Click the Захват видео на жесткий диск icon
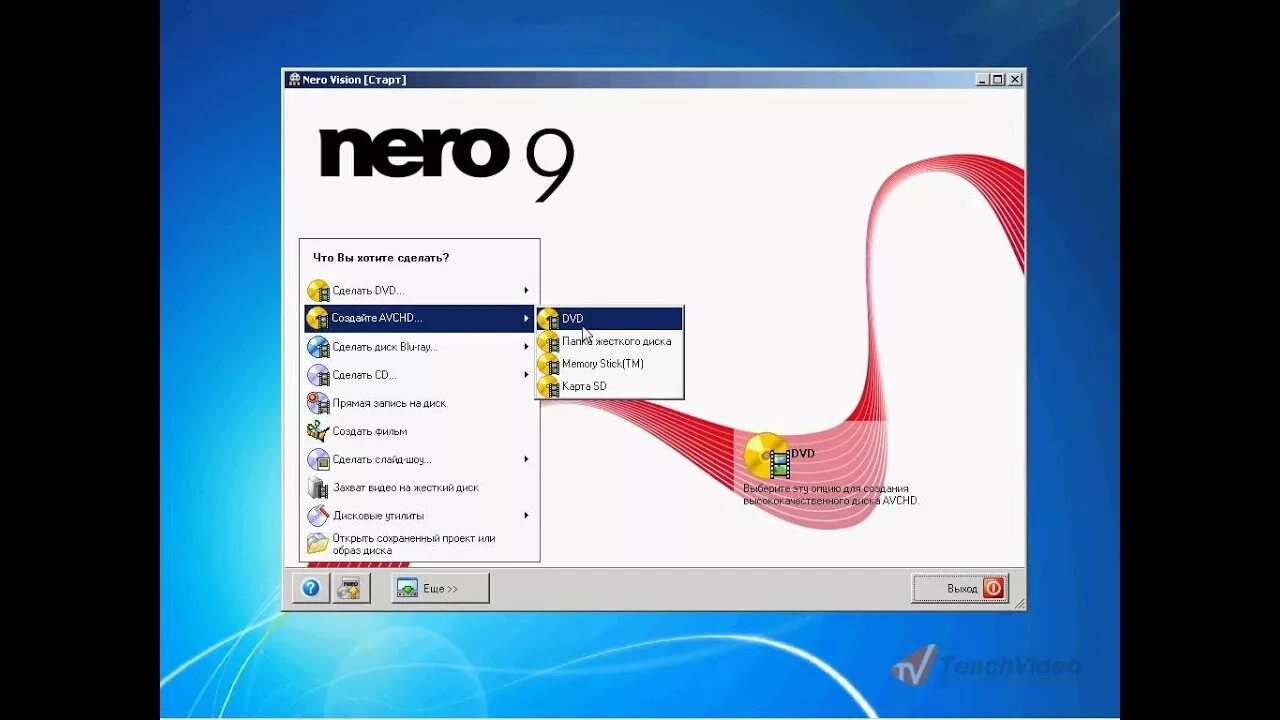The image size is (1280, 720). pyautogui.click(x=318, y=488)
